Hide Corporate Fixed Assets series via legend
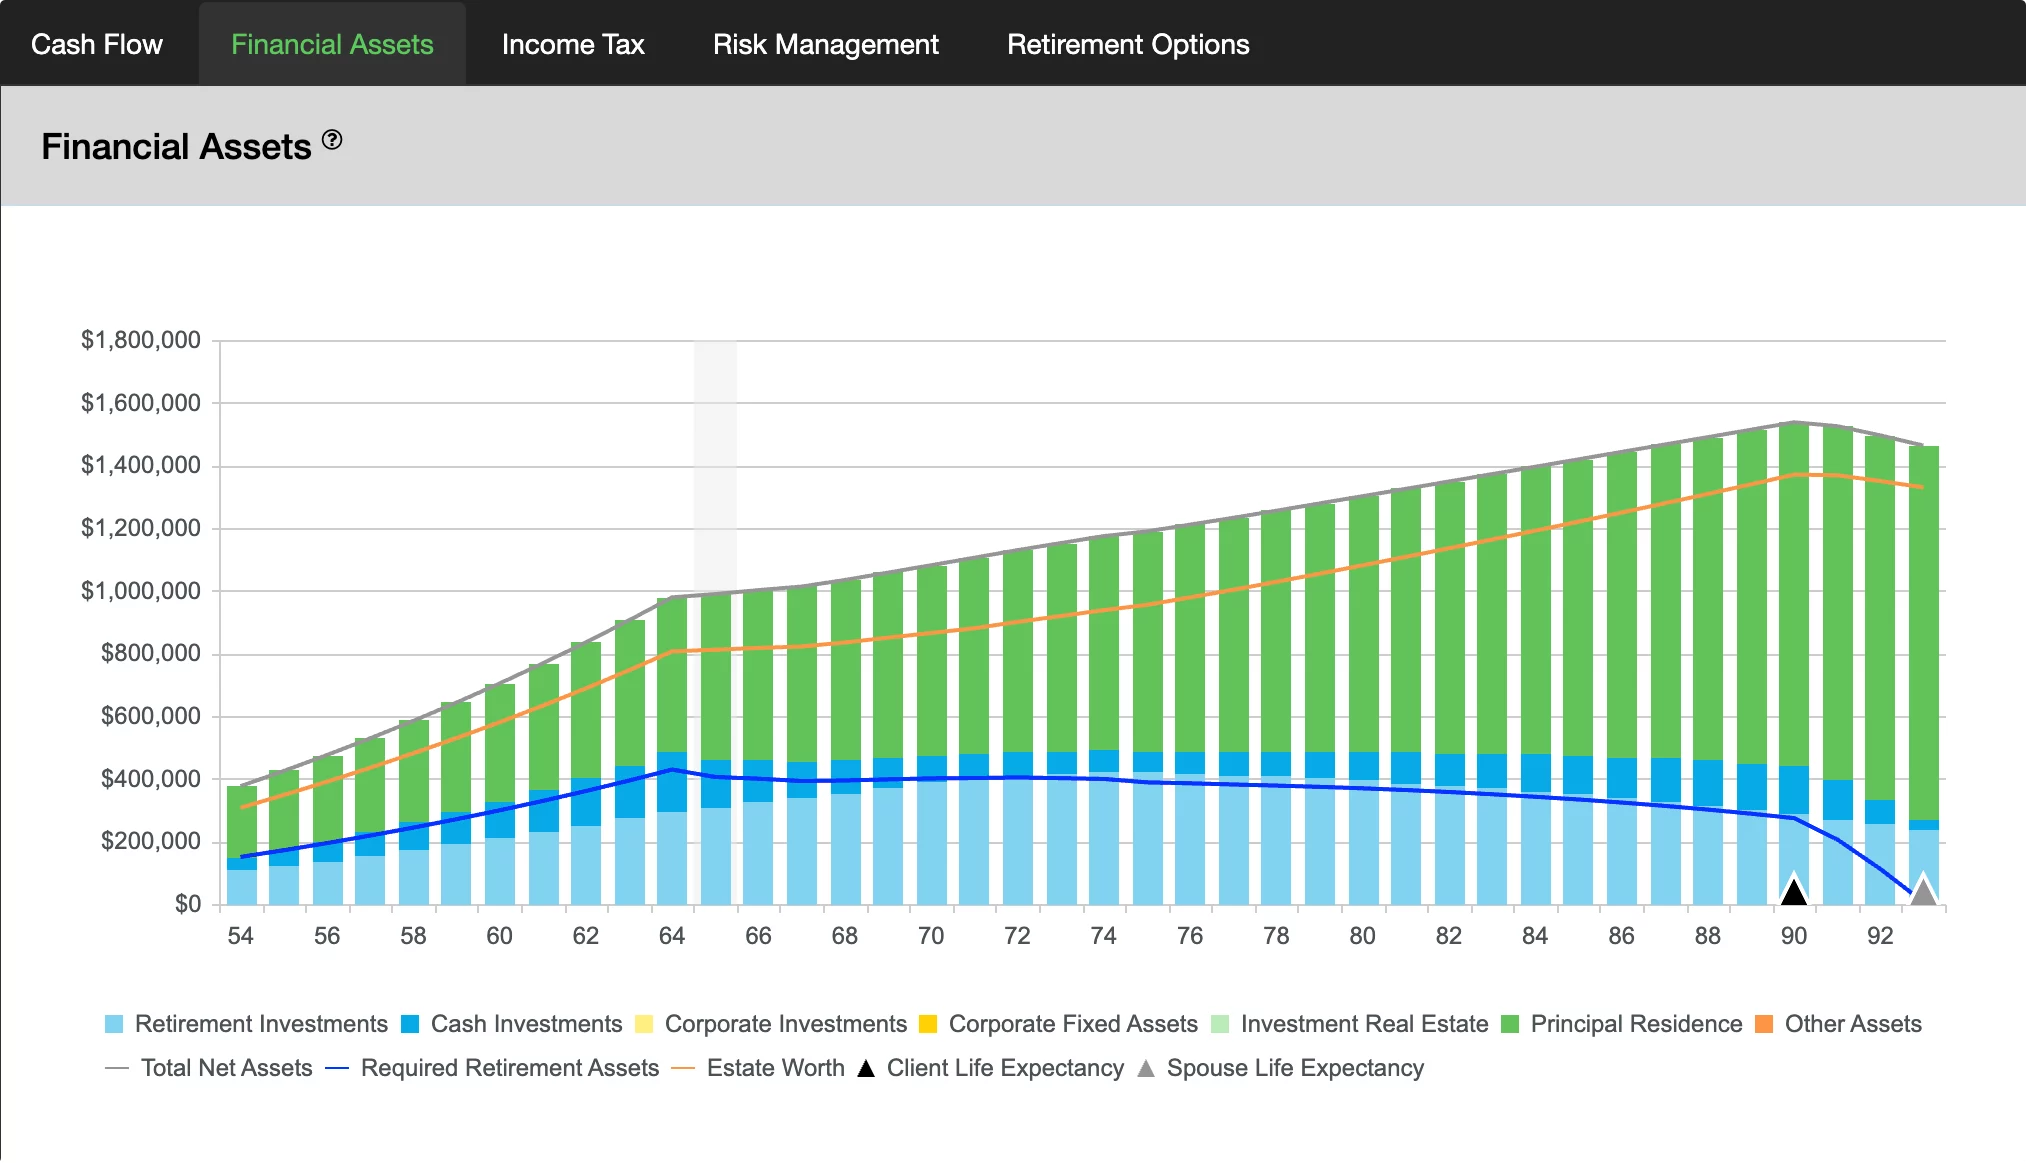Screen dimensions: 2026x1163 point(928,1025)
